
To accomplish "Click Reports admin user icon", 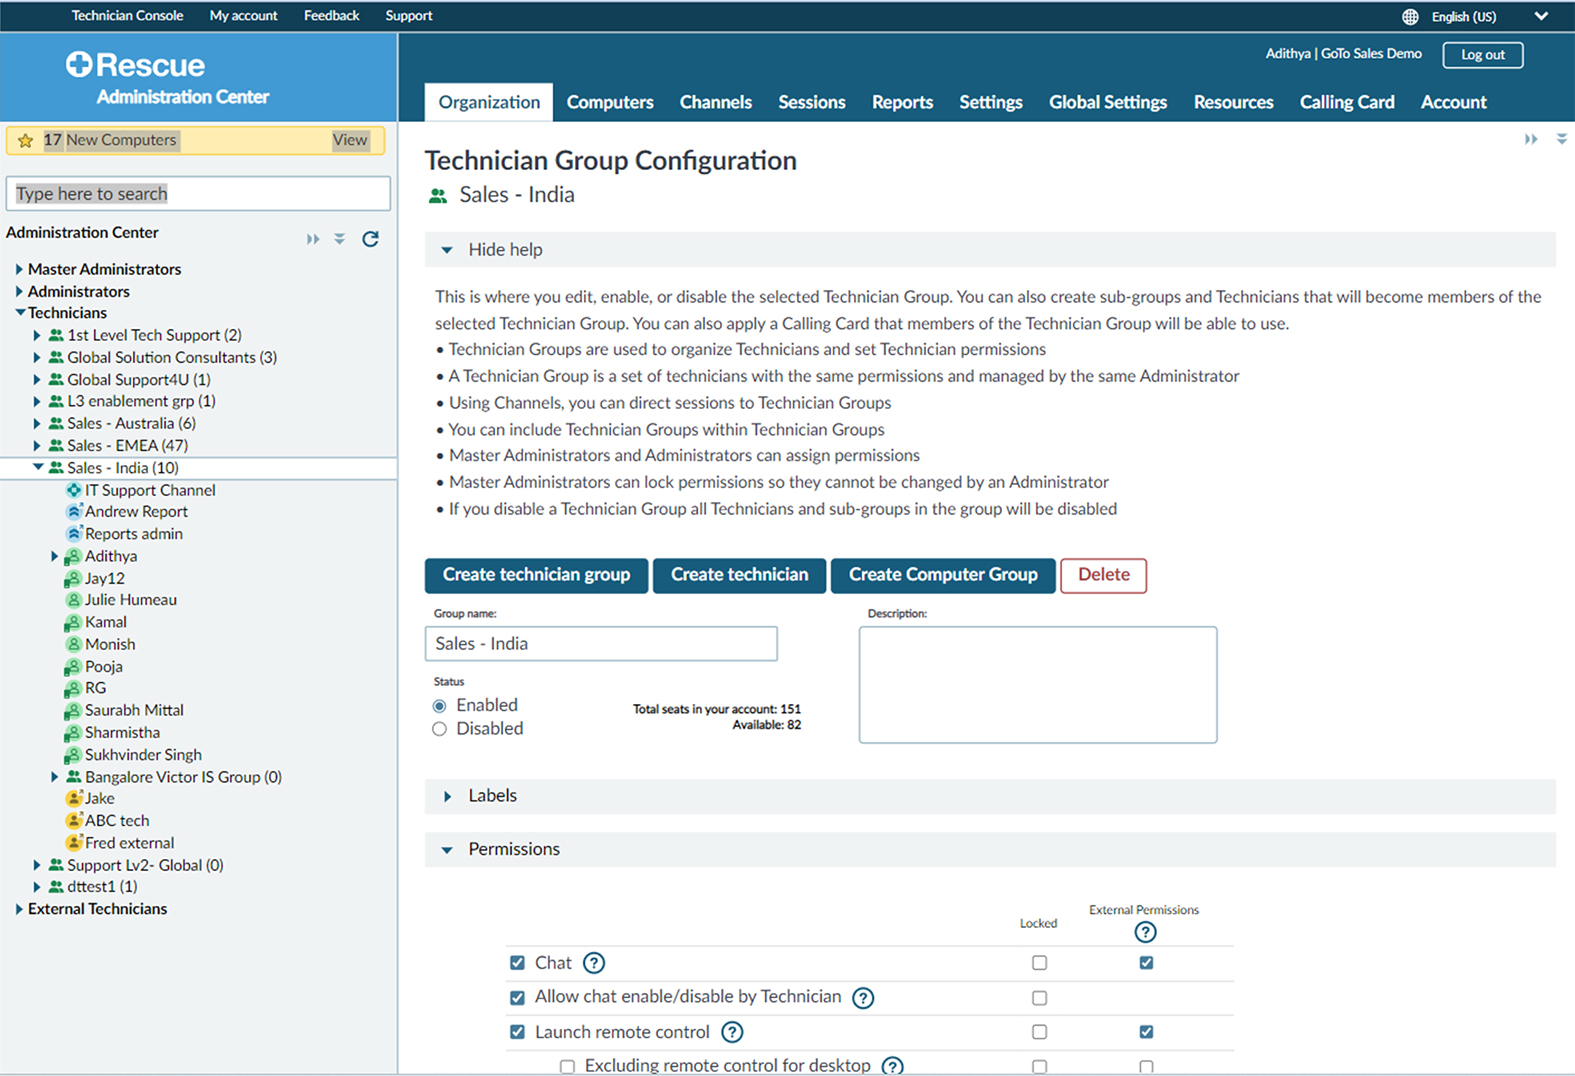I will pos(74,533).
